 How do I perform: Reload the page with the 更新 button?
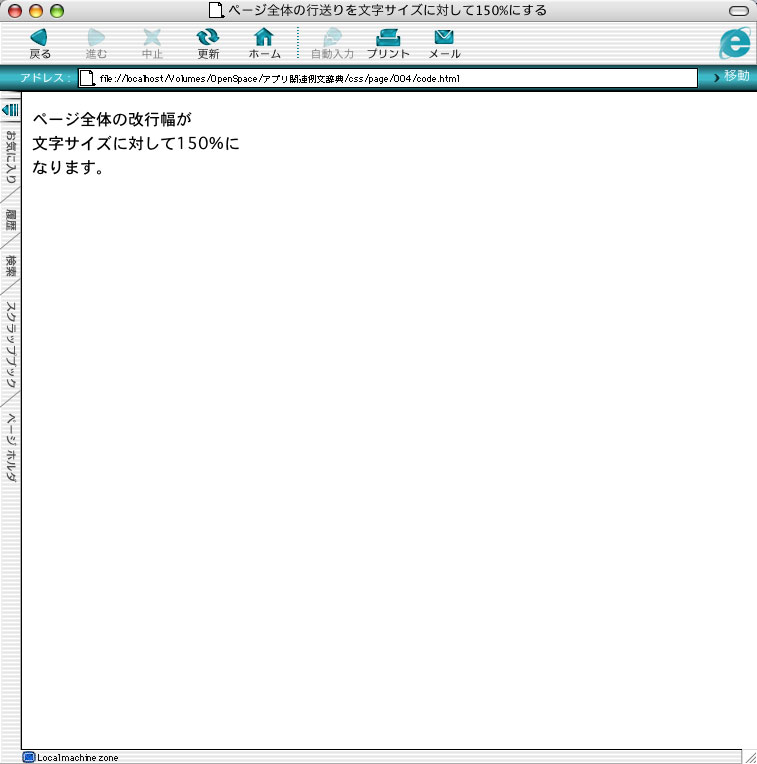click(x=208, y=42)
